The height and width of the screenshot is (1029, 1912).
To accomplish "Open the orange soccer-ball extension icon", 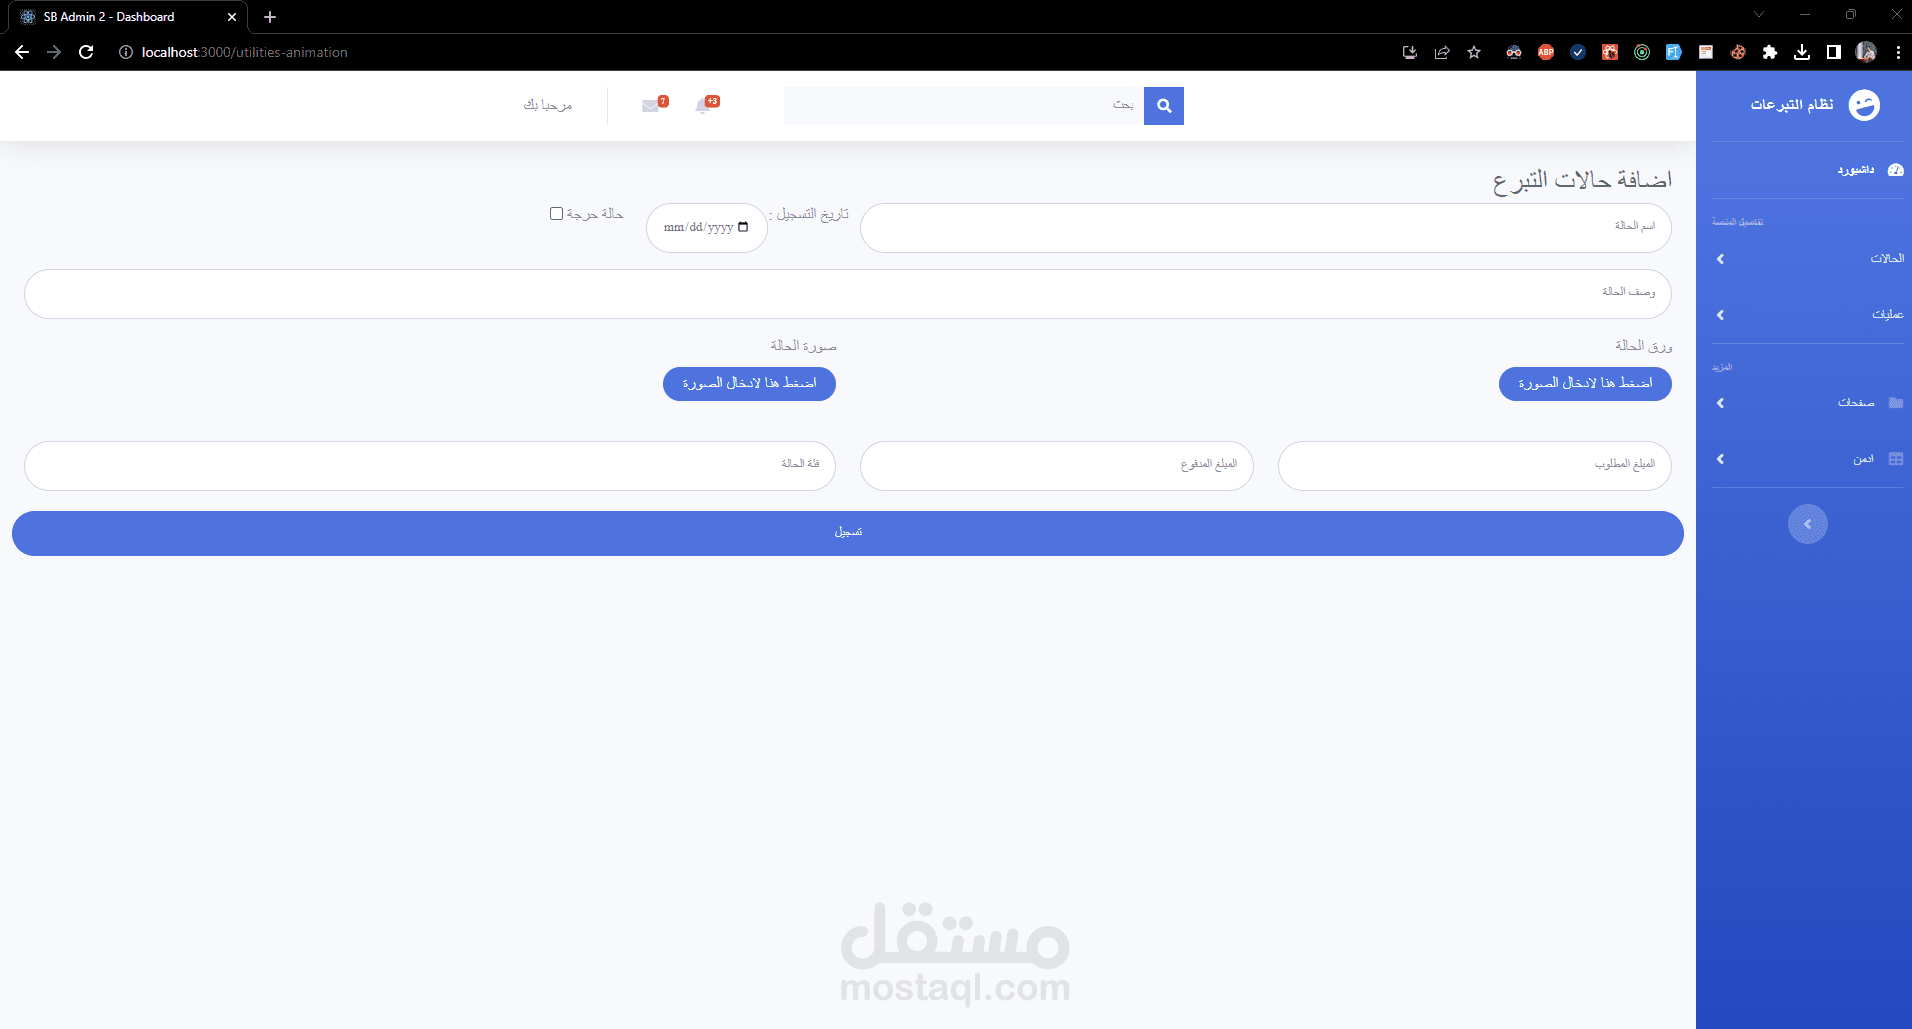I will 1738,52.
